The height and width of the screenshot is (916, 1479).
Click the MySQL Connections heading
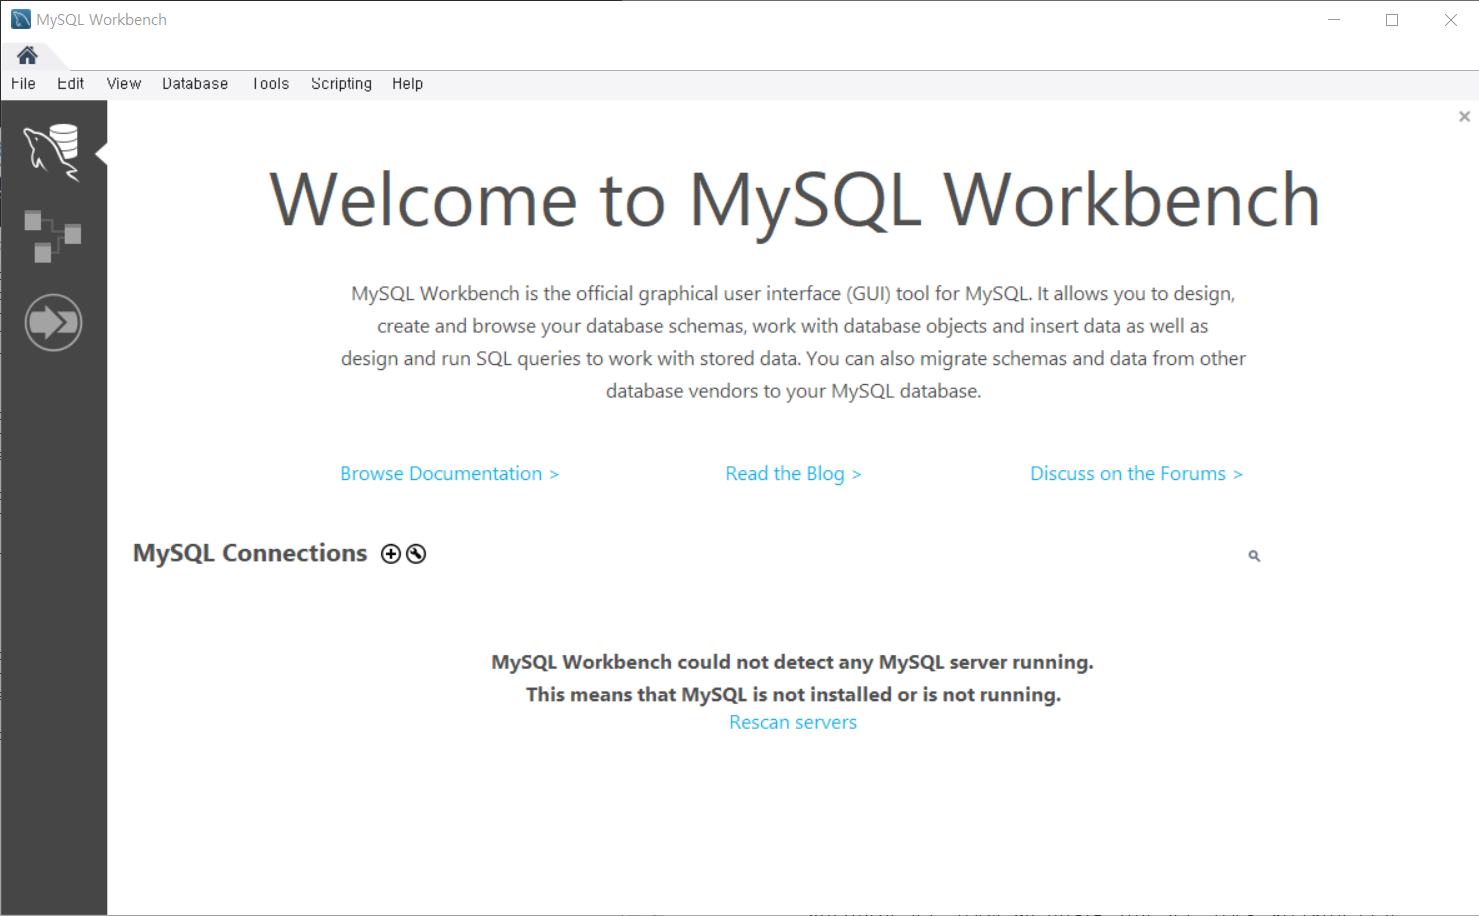[x=250, y=553]
